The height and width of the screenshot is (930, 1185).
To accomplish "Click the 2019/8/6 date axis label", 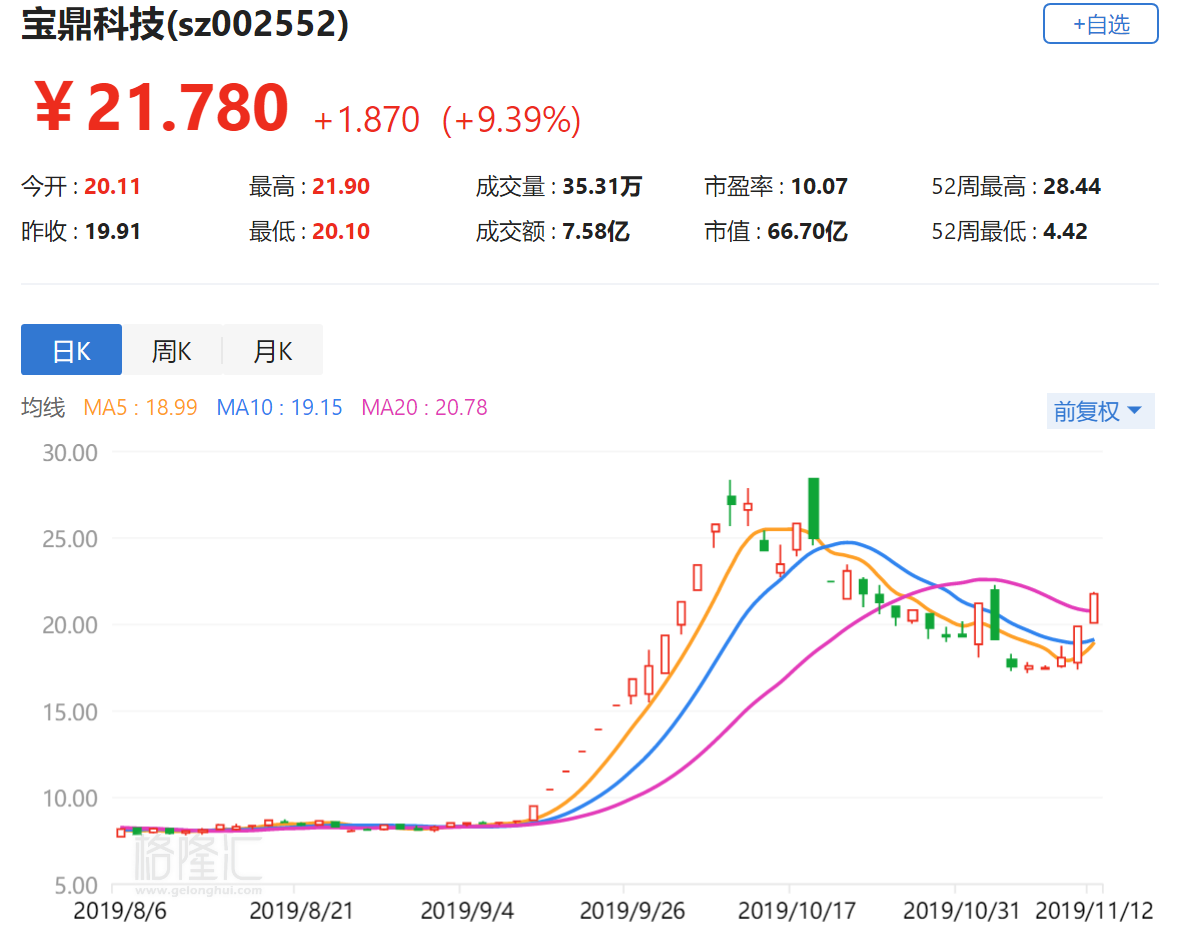I will pos(119,911).
